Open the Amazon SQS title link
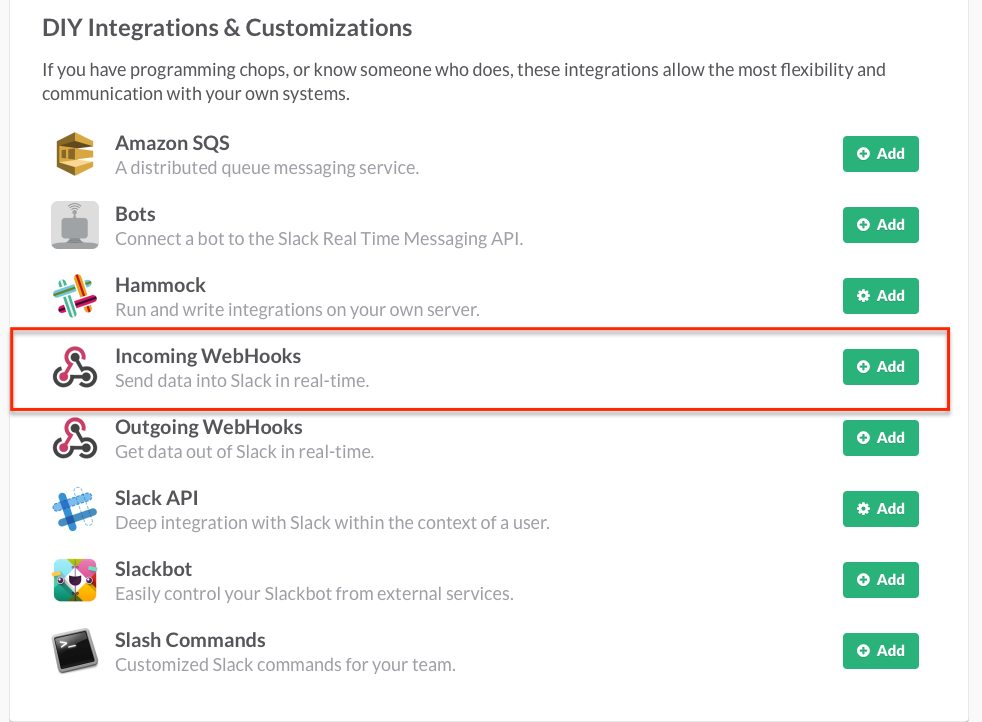The image size is (982, 722). [172, 142]
